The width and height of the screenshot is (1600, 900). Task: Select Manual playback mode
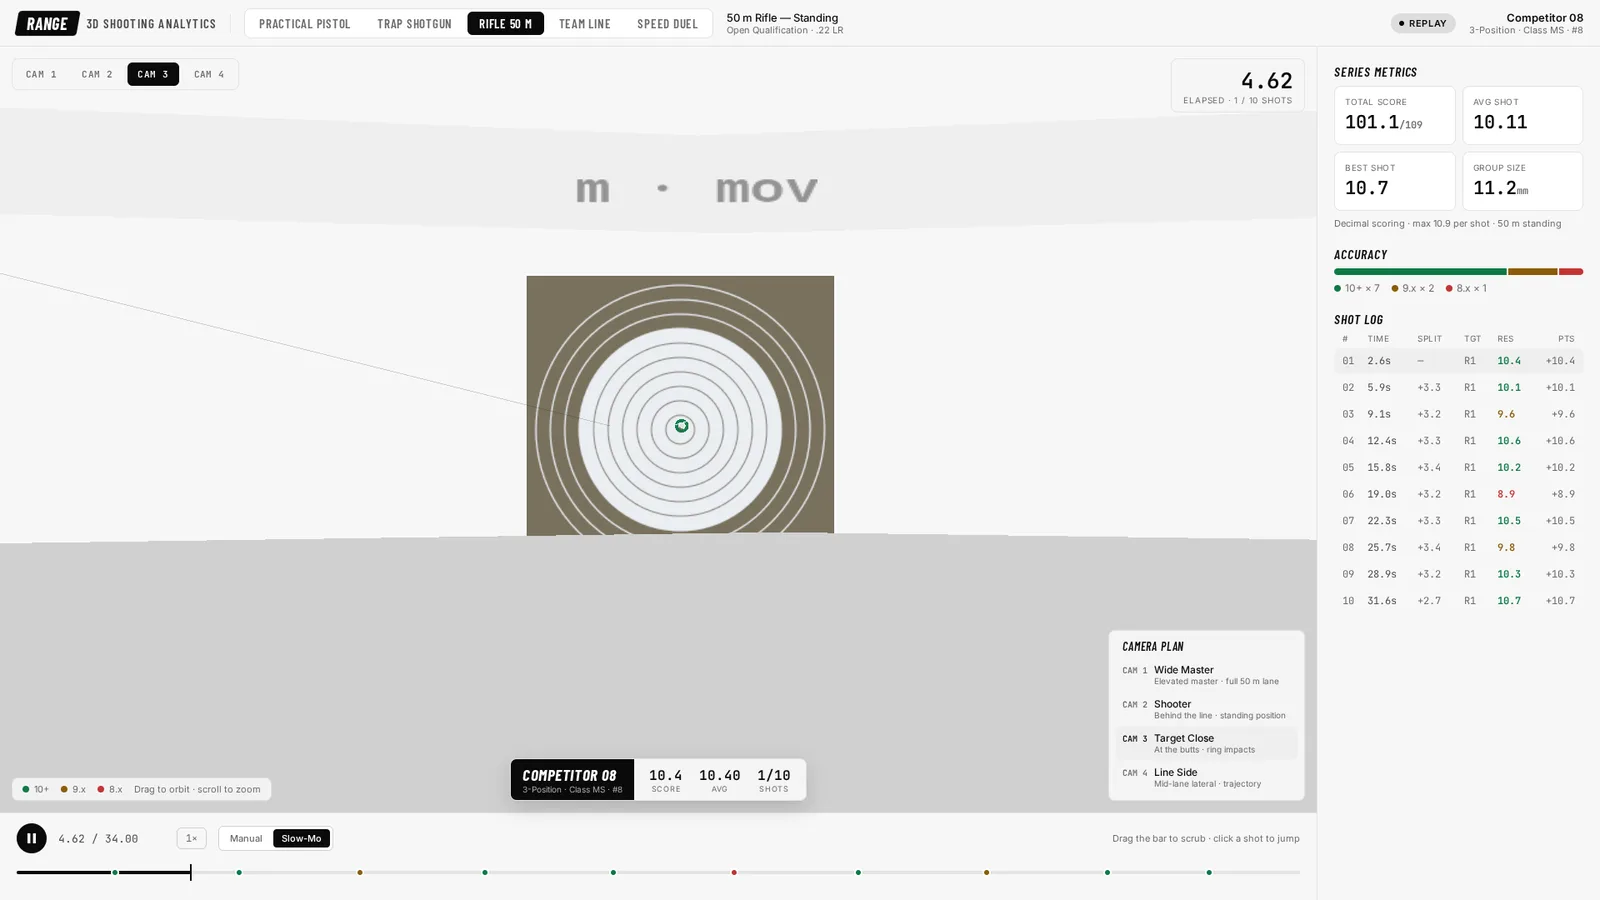tap(246, 838)
